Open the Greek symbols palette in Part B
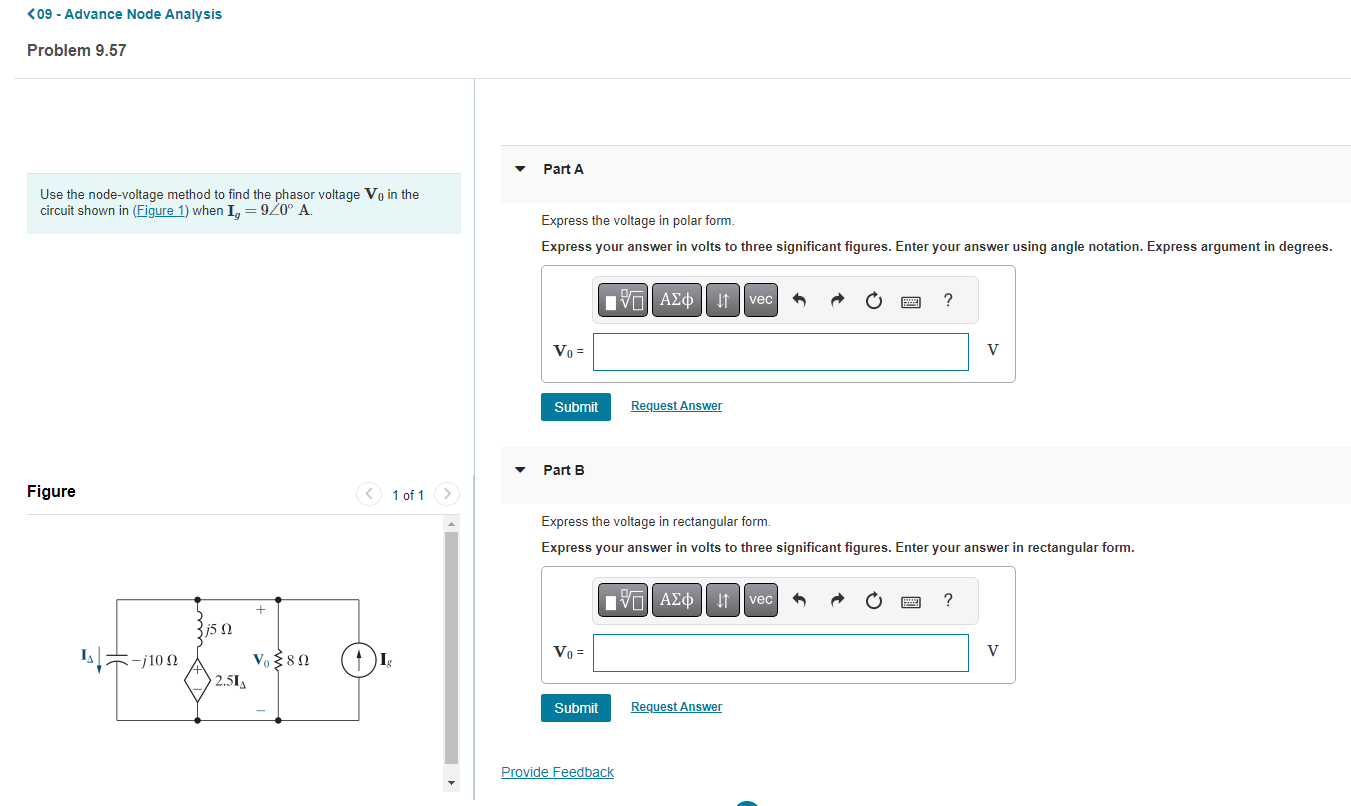Viewport: 1351px width, 806px height. tap(676, 599)
